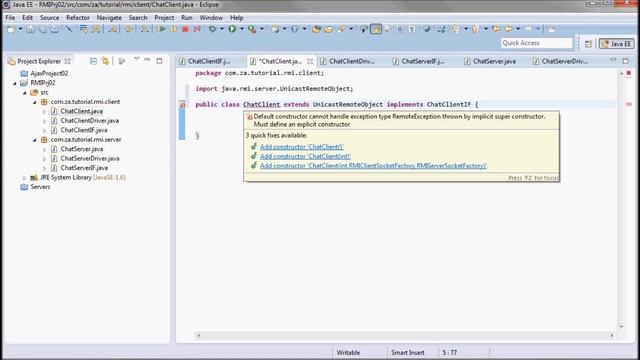Open the Run configurations dropdown arrow

coord(242,29)
